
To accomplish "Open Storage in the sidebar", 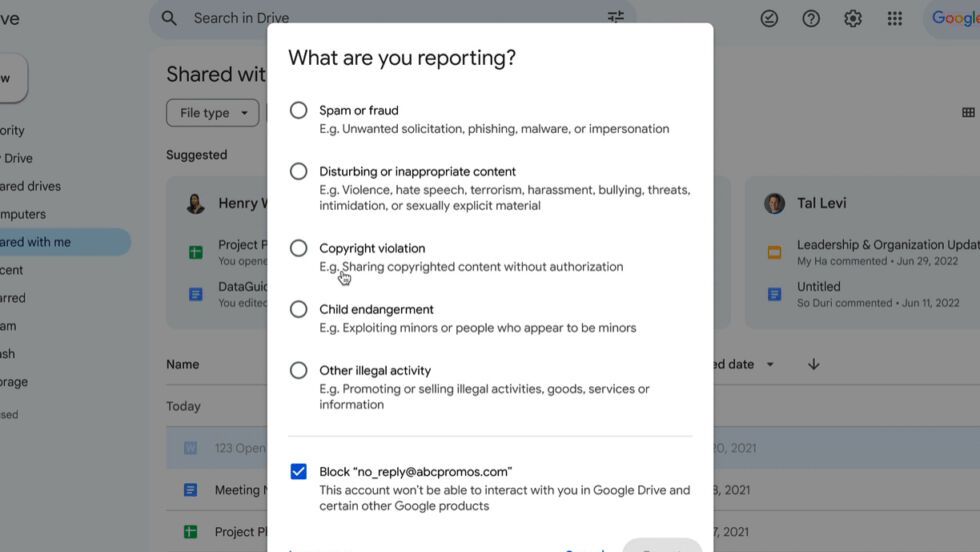I will pos(14,381).
